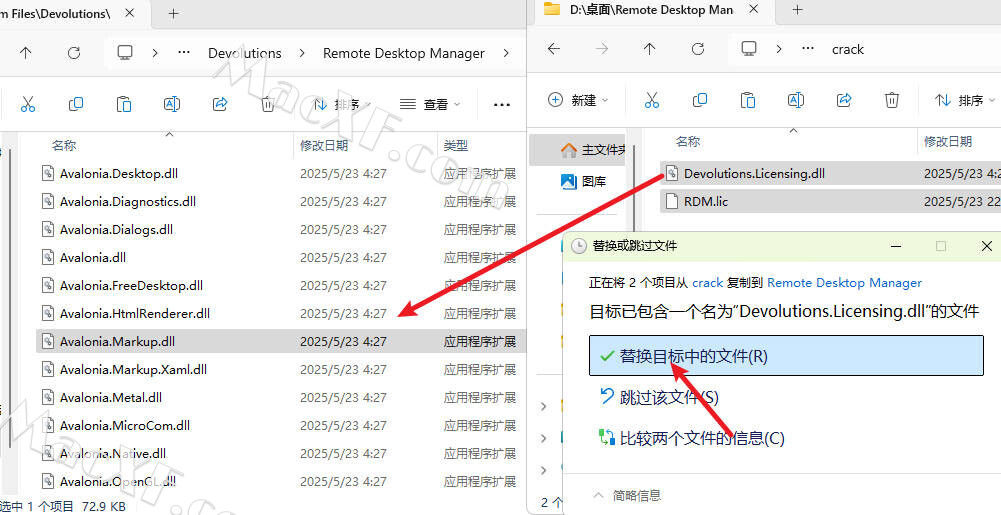Expand chevron after Remote Desktop Manager breadcrumb

(x=506, y=53)
